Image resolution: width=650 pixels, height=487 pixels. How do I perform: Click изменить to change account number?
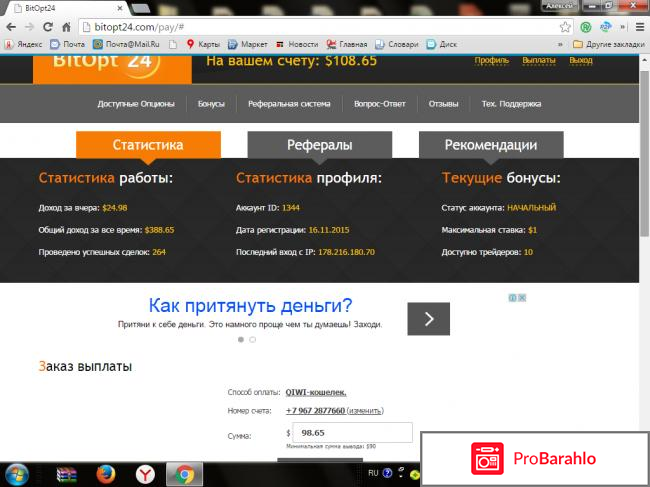[x=365, y=411]
